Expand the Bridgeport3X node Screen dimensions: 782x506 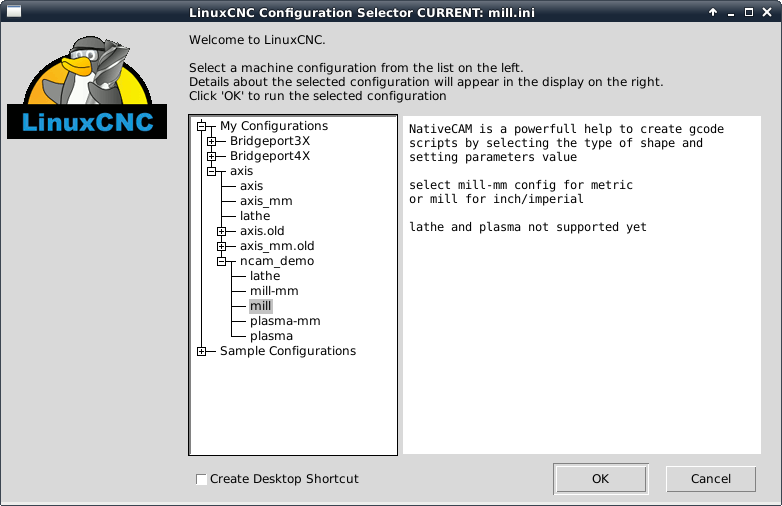click(x=211, y=142)
